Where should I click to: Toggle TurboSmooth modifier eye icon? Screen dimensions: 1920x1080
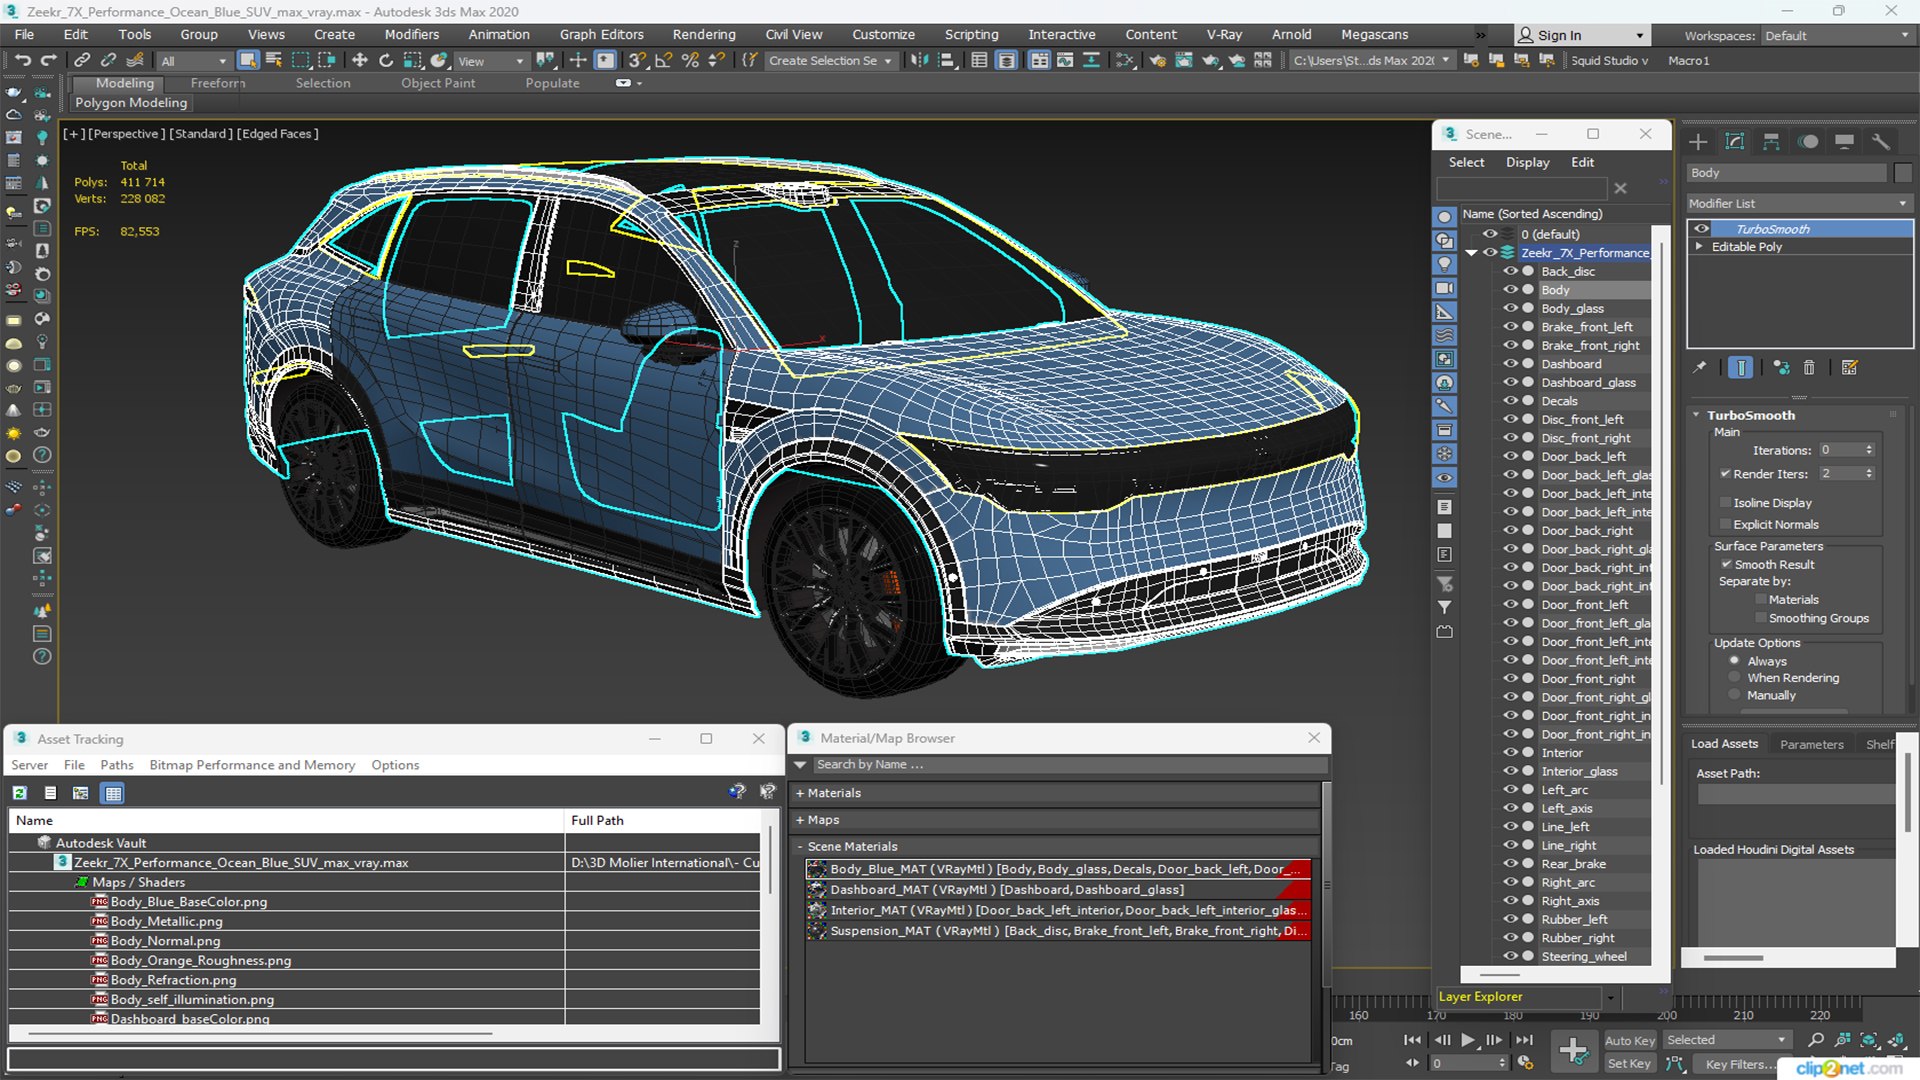coord(1701,229)
